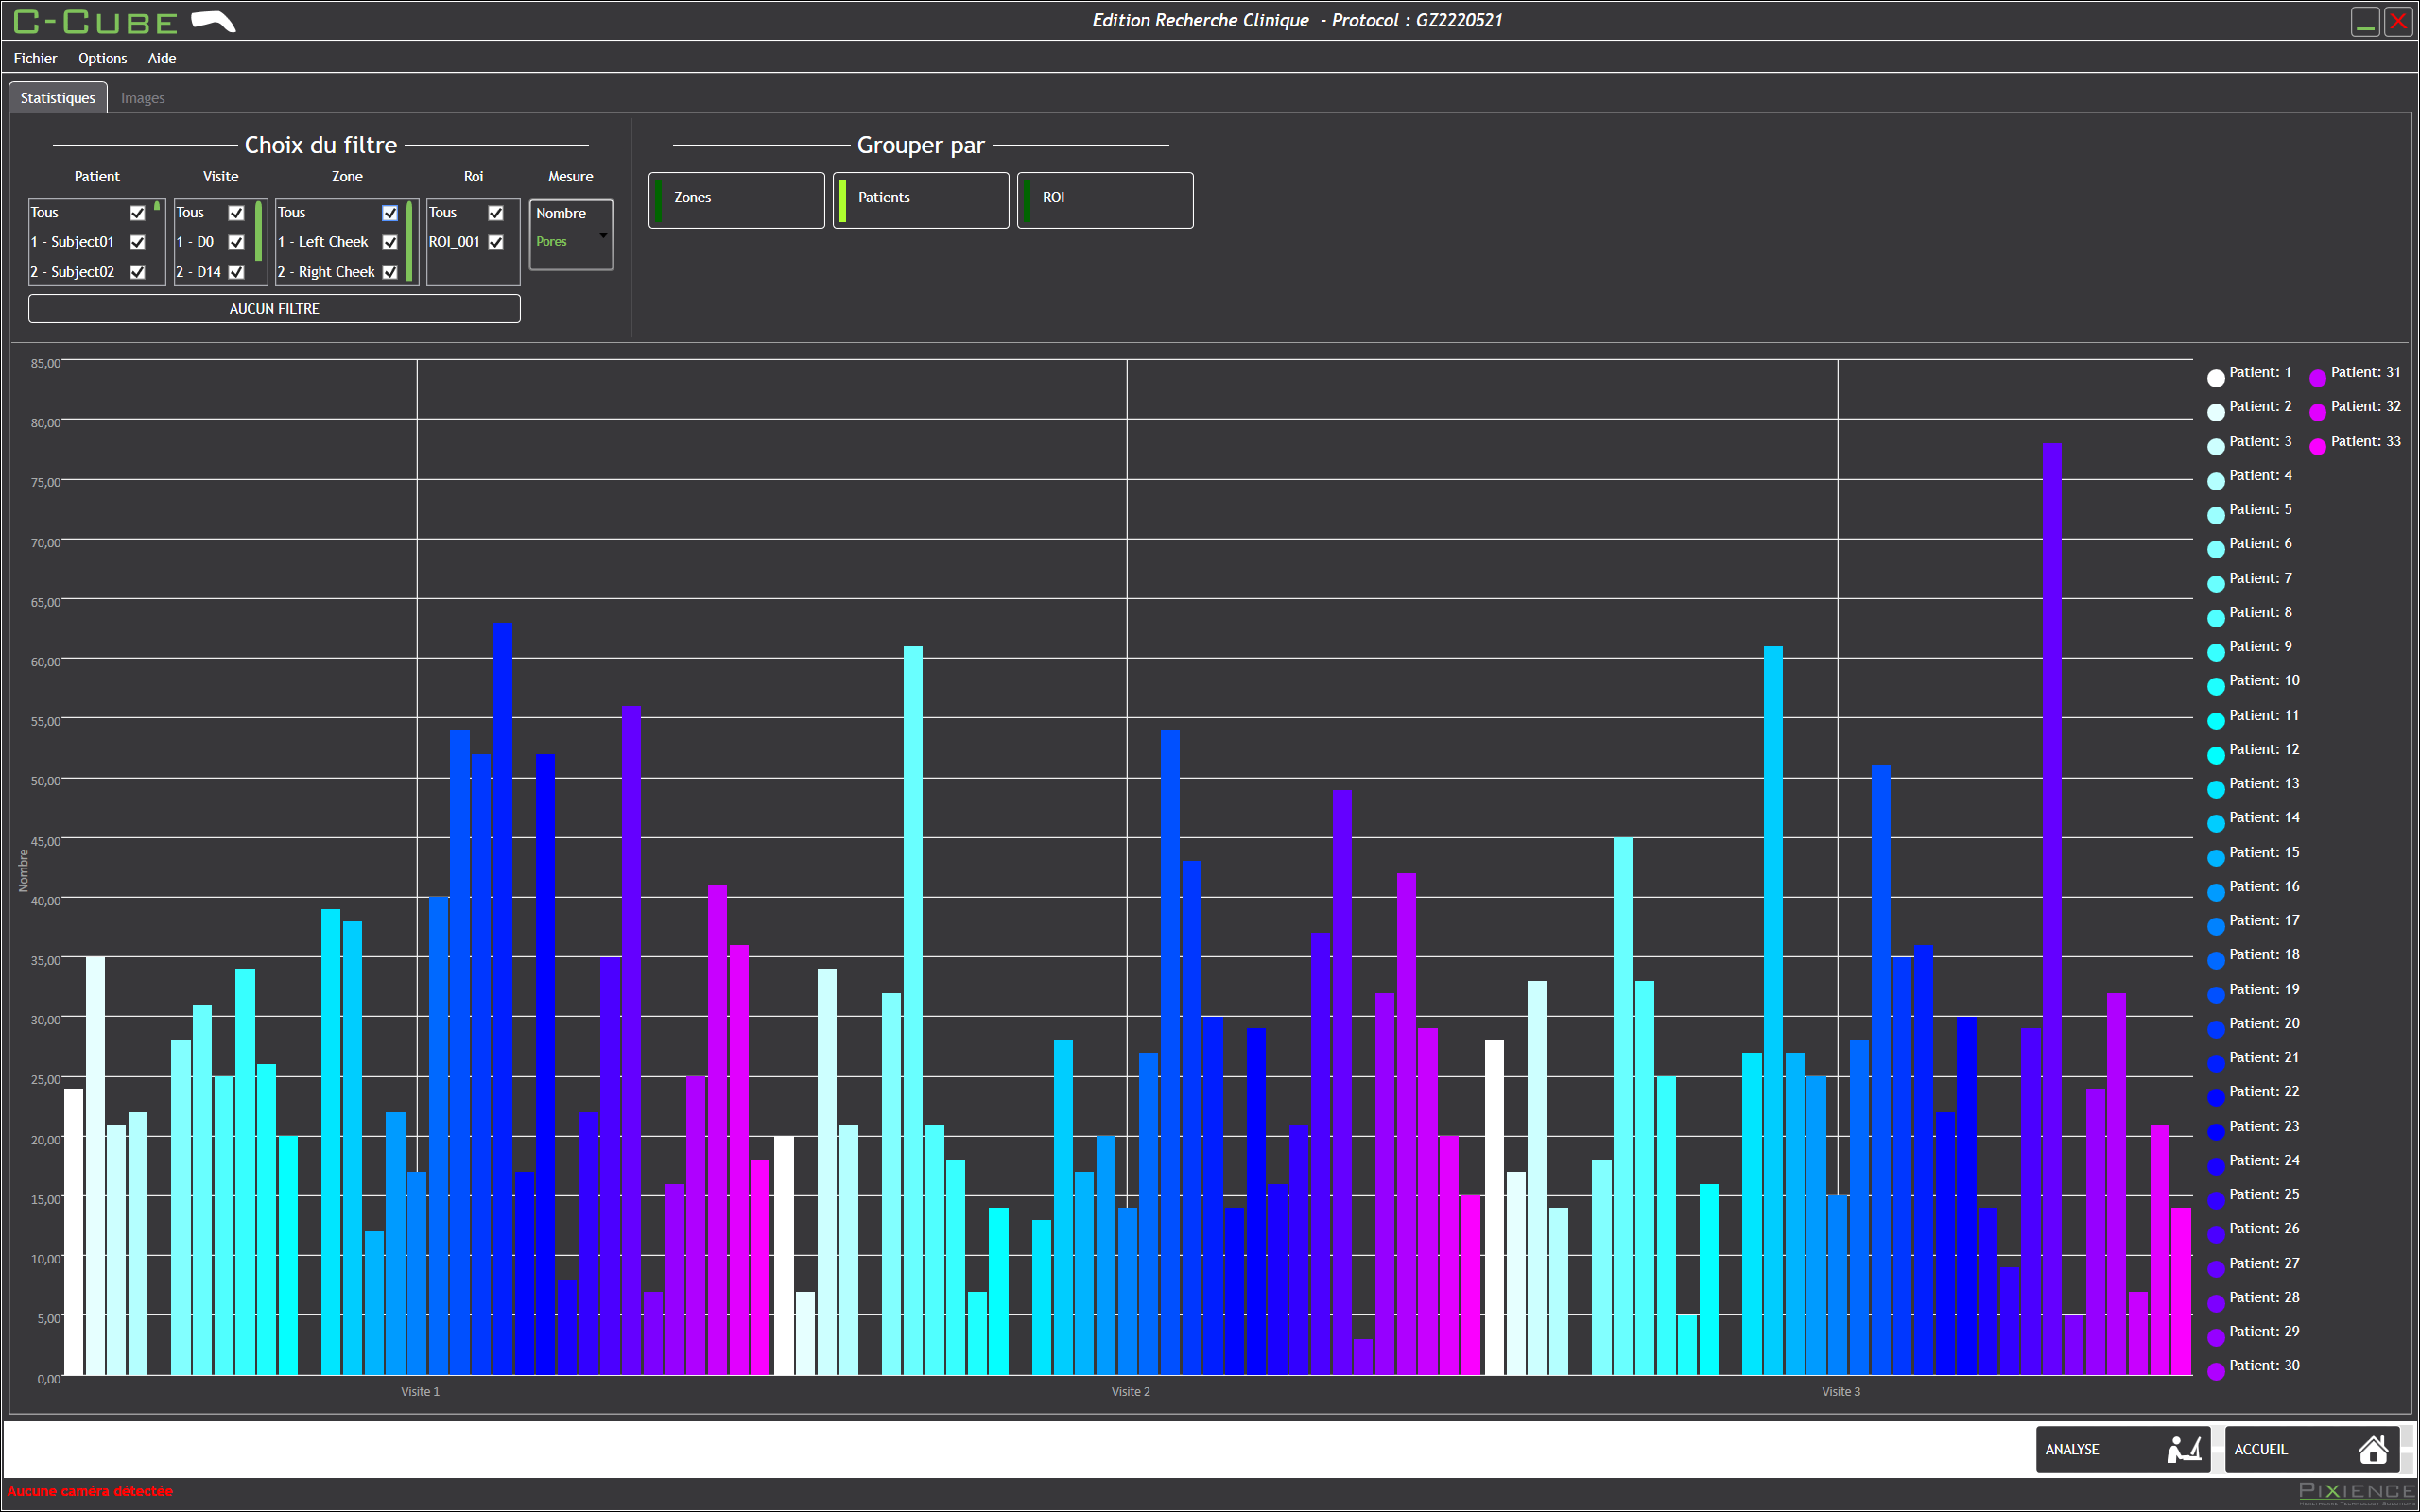Open the Aide menu
The image size is (2420, 1512).
162,58
